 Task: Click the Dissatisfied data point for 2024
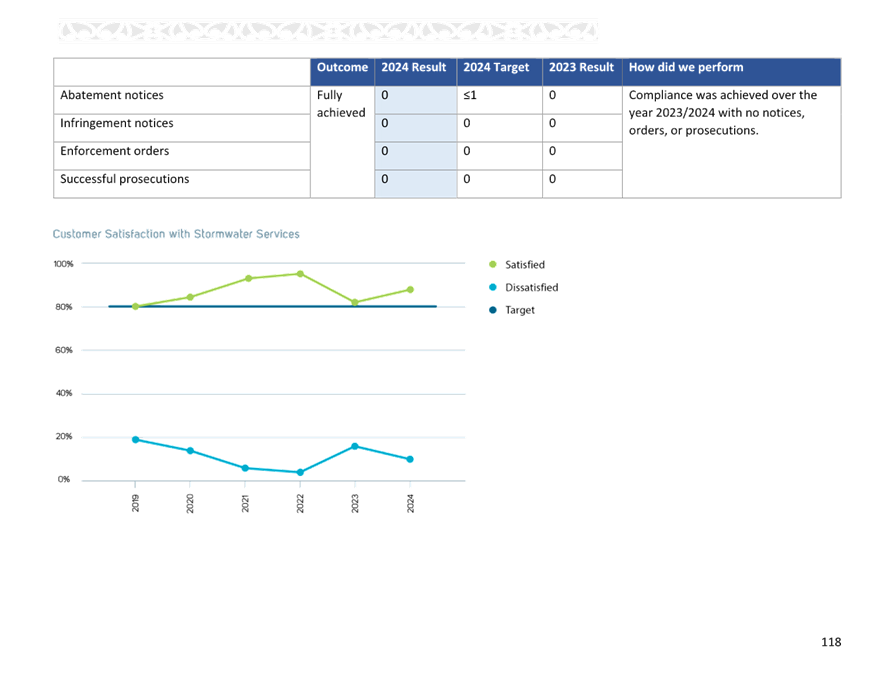(410, 459)
